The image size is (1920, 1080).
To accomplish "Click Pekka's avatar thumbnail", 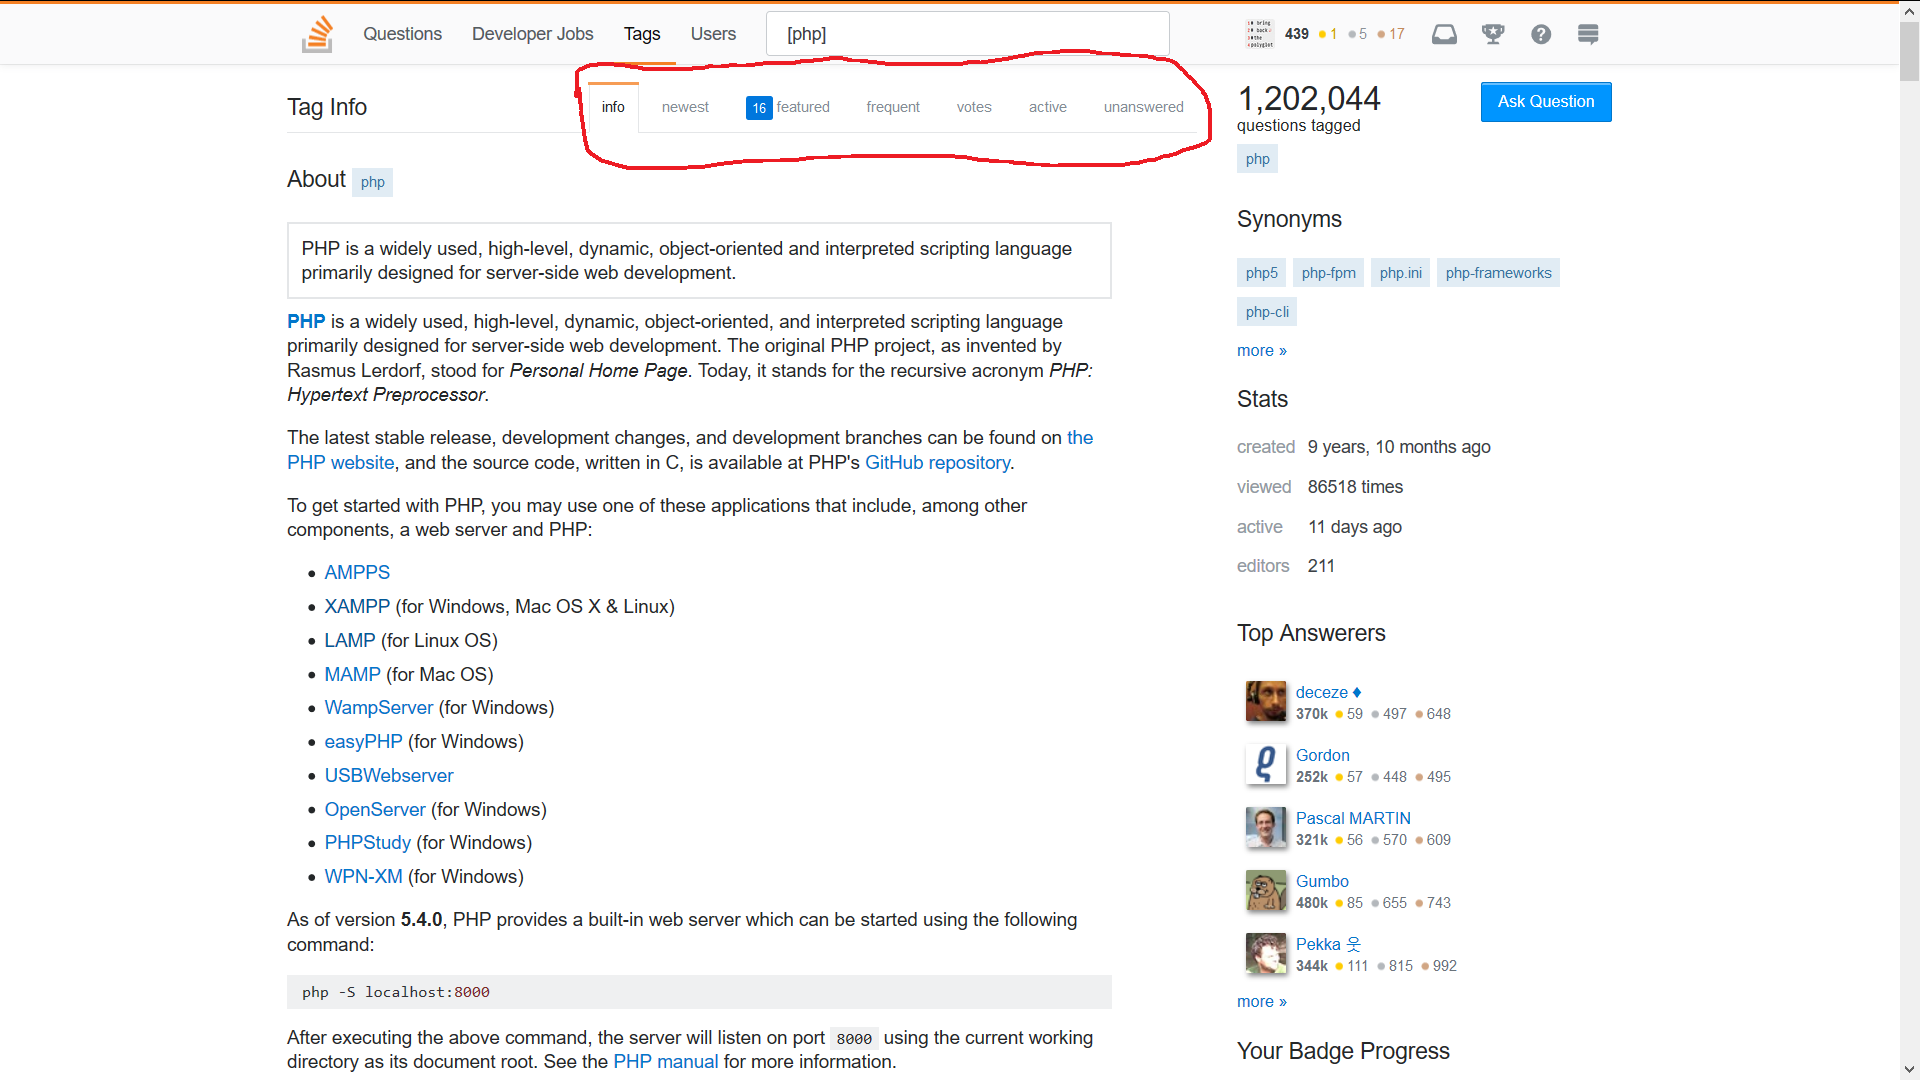I will point(1266,954).
